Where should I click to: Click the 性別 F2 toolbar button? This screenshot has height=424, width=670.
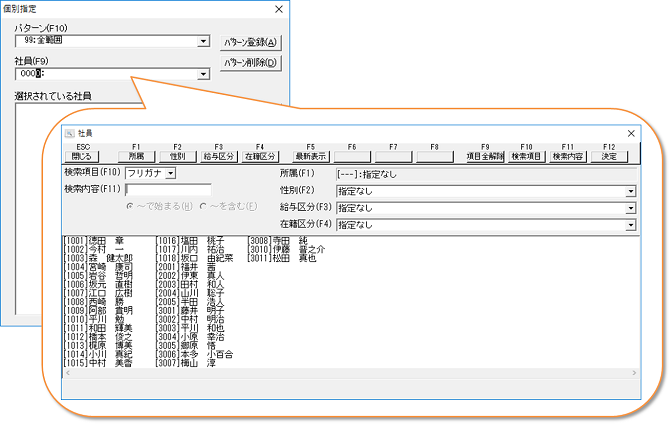pos(177,156)
